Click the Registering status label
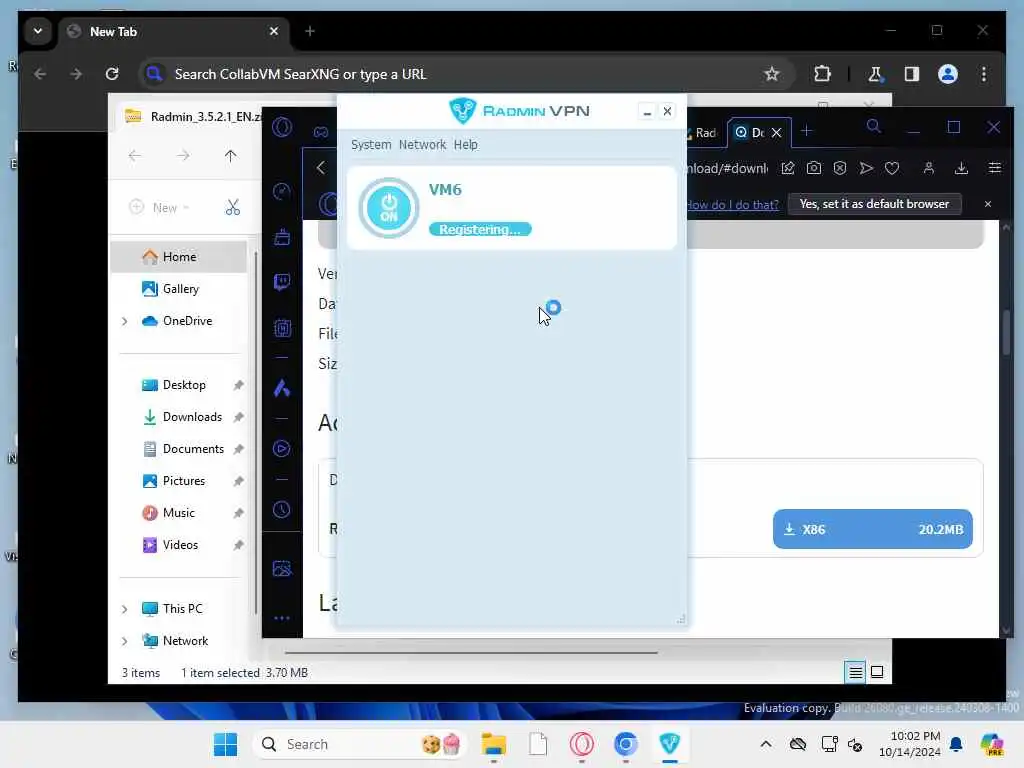This screenshot has height=768, width=1024. (x=480, y=229)
